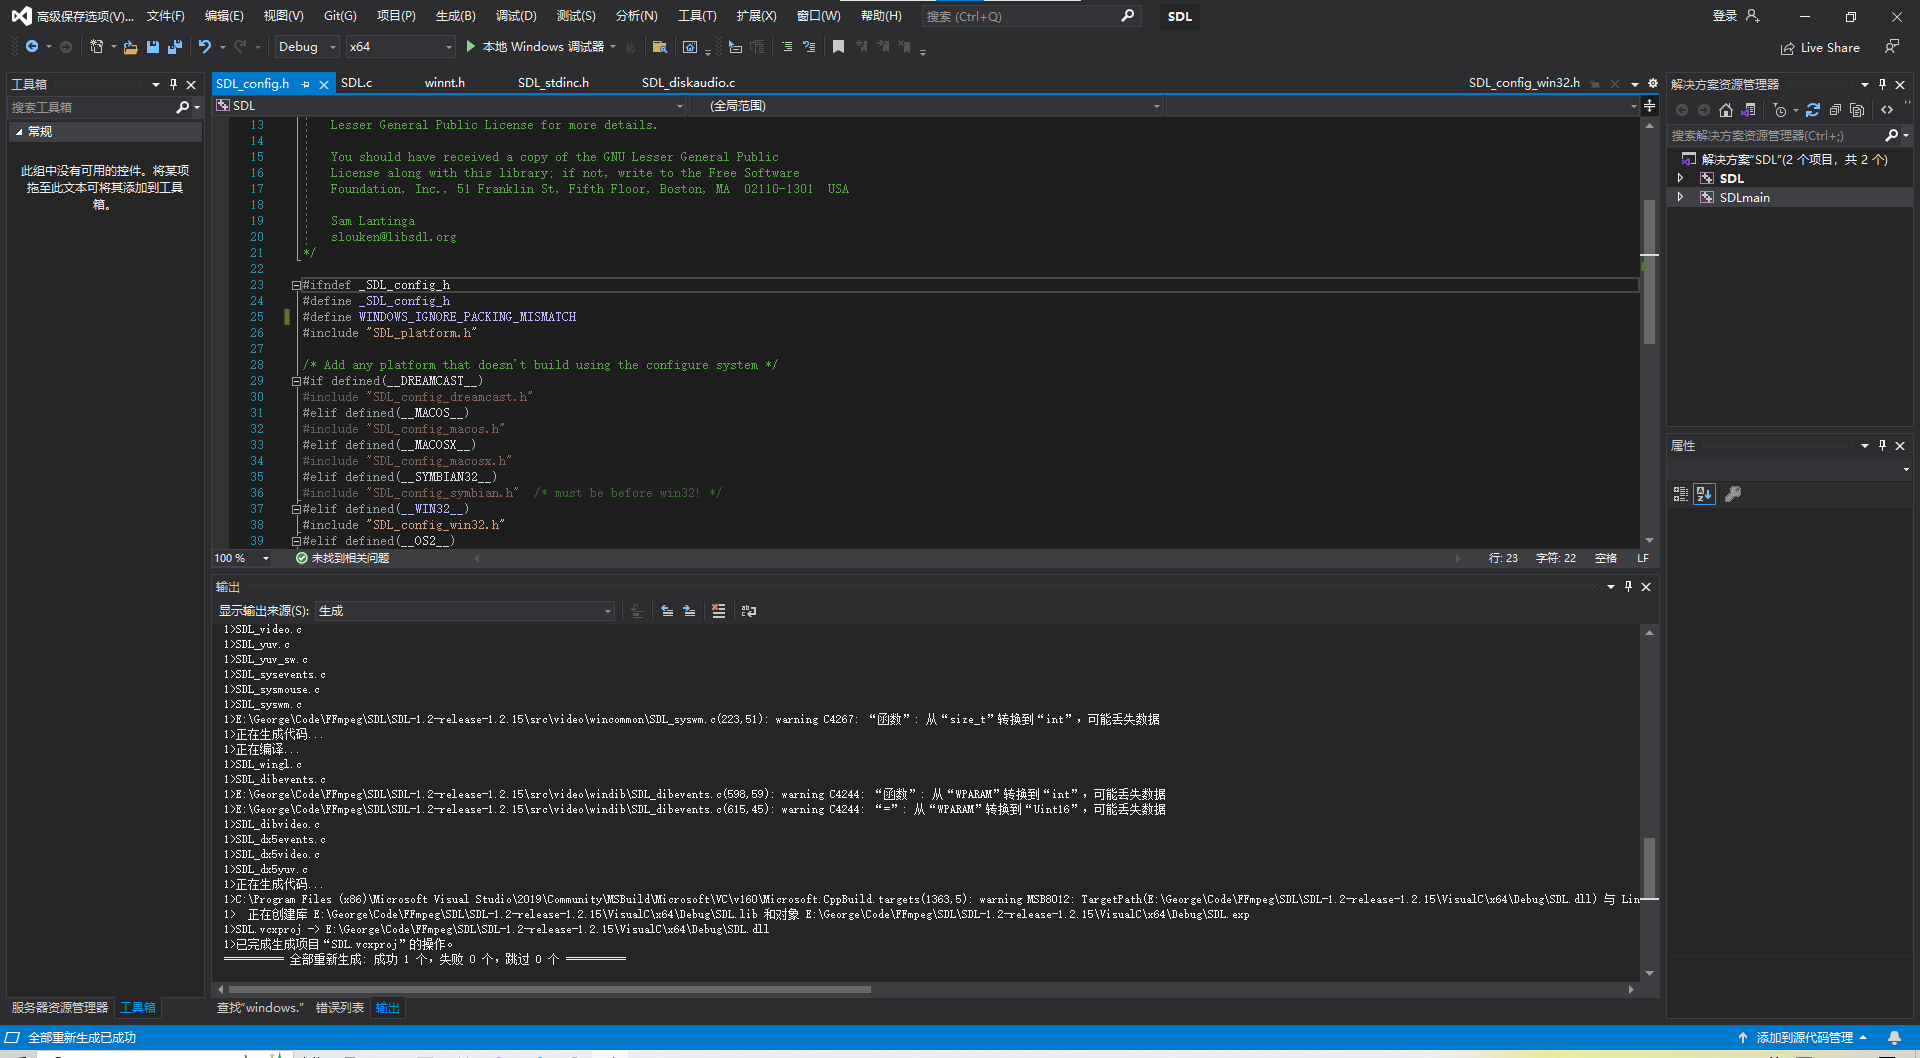Image resolution: width=1920 pixels, height=1058 pixels.
Task: Click the View Code icon in Solution Explorer
Action: [1887, 110]
